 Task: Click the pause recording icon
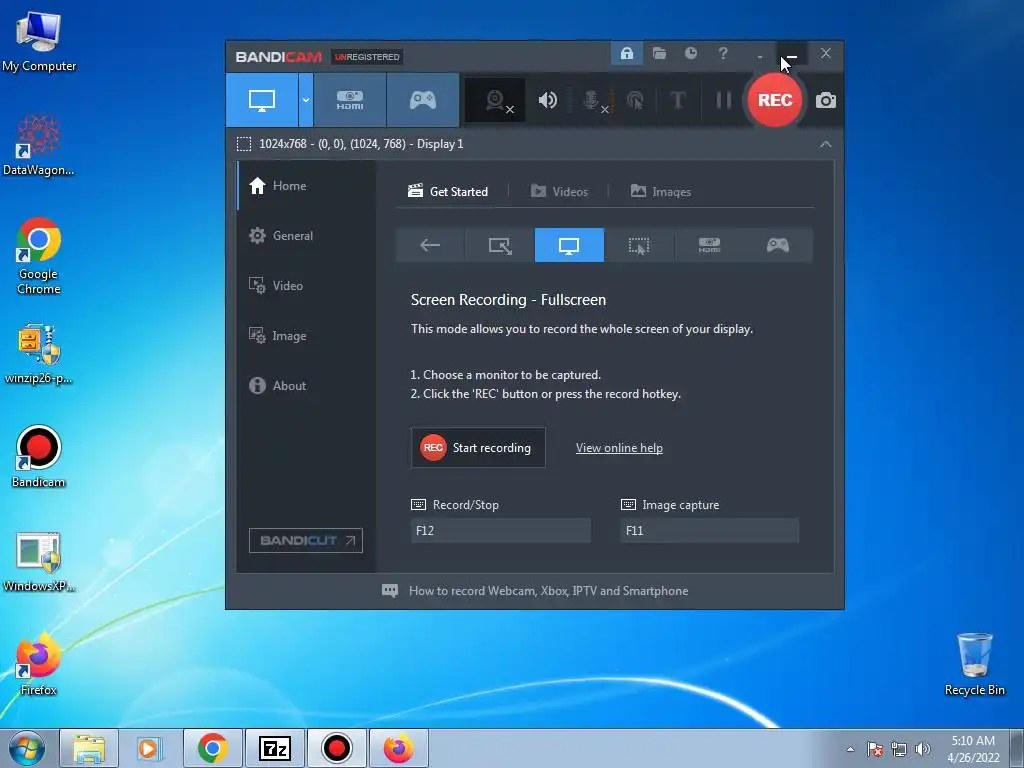724,100
